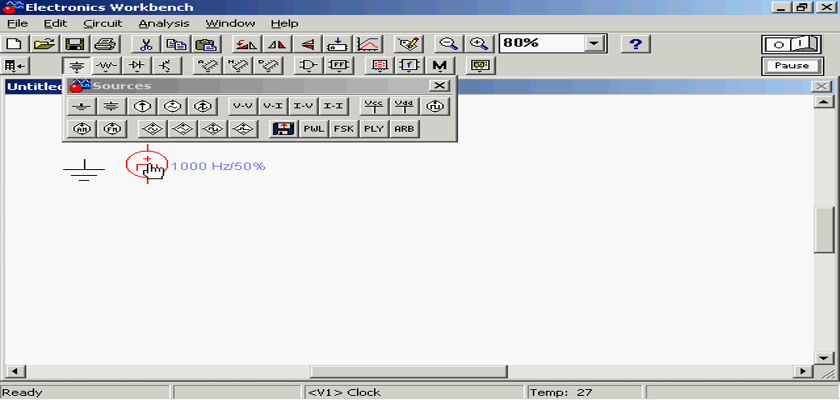
Task: Toggle the Sources parts bin button
Action: pos(77,66)
